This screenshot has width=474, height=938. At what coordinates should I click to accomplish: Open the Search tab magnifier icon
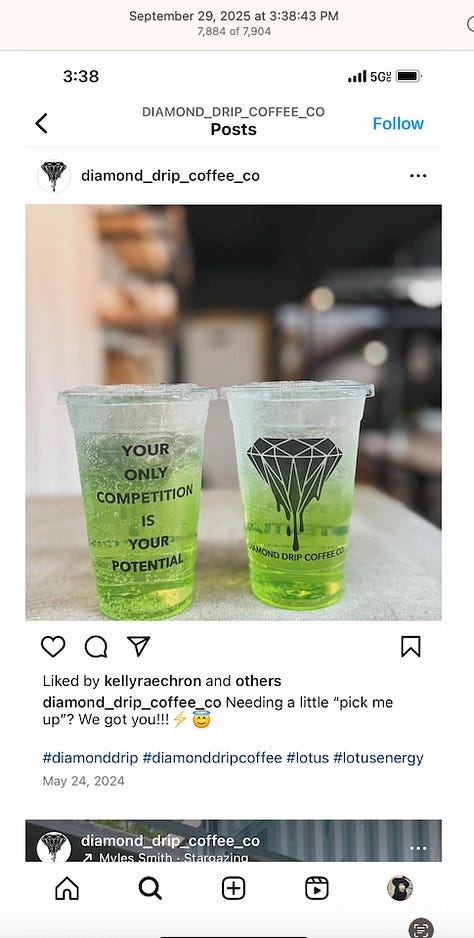(x=150, y=888)
